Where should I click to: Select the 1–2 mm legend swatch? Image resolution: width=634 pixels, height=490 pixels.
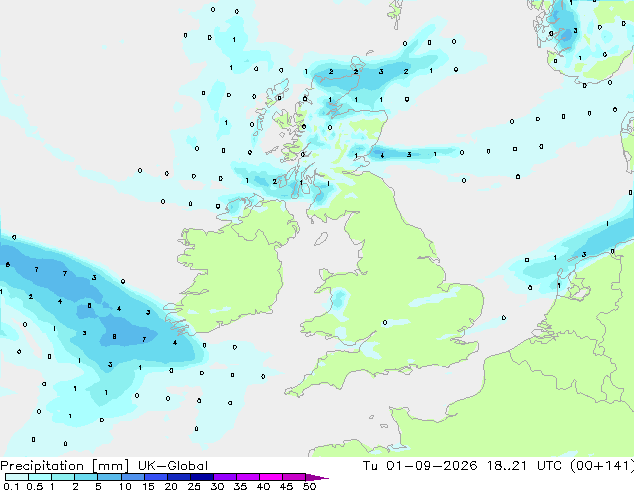click(x=63, y=477)
